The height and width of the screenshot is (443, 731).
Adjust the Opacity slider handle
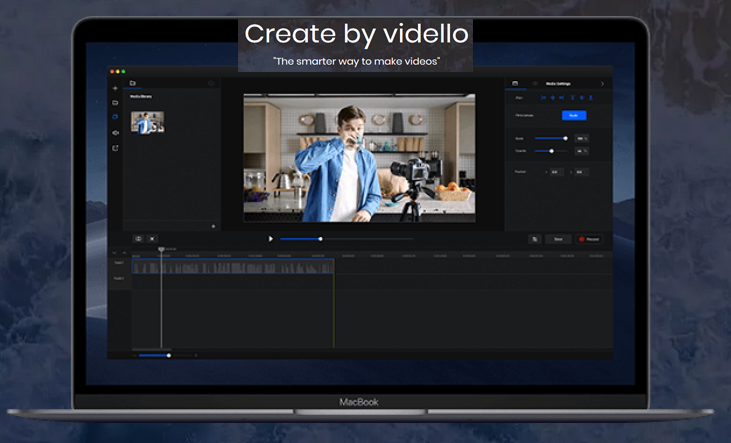coord(552,151)
